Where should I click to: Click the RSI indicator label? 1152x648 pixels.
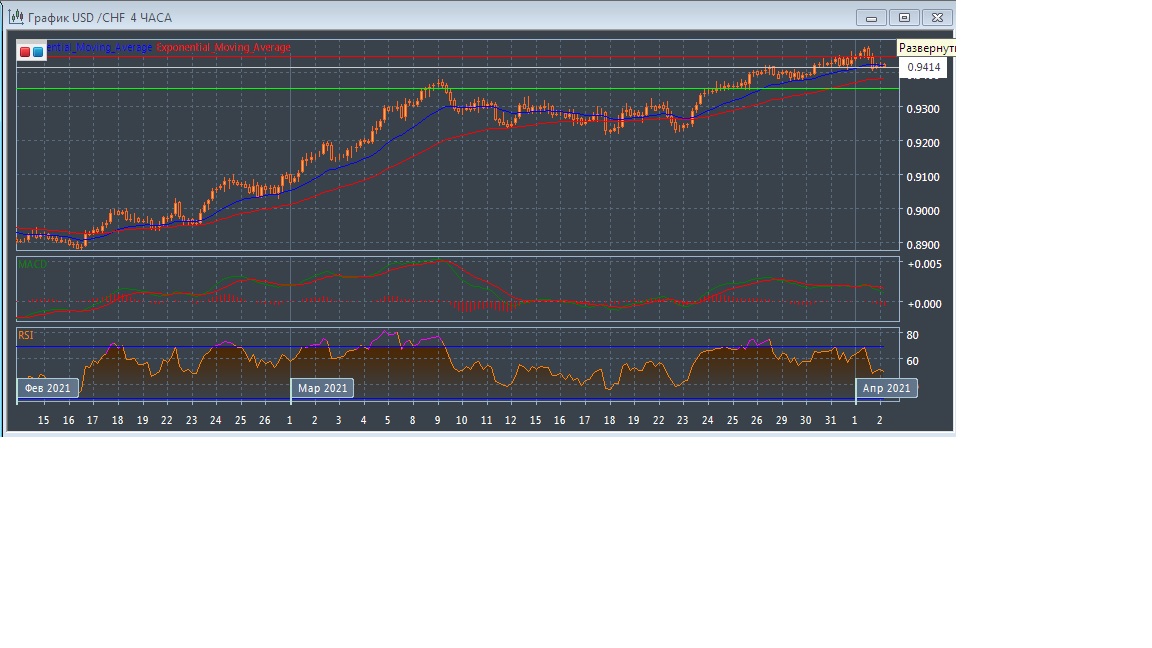[26, 336]
